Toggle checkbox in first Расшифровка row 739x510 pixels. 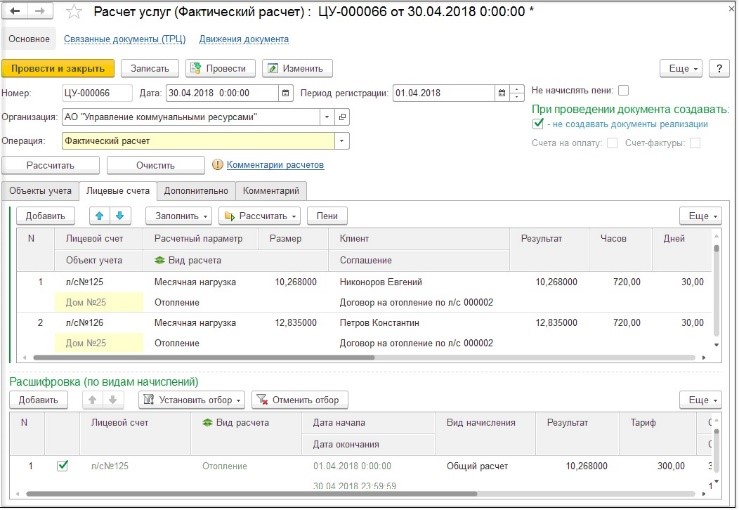click(x=63, y=465)
